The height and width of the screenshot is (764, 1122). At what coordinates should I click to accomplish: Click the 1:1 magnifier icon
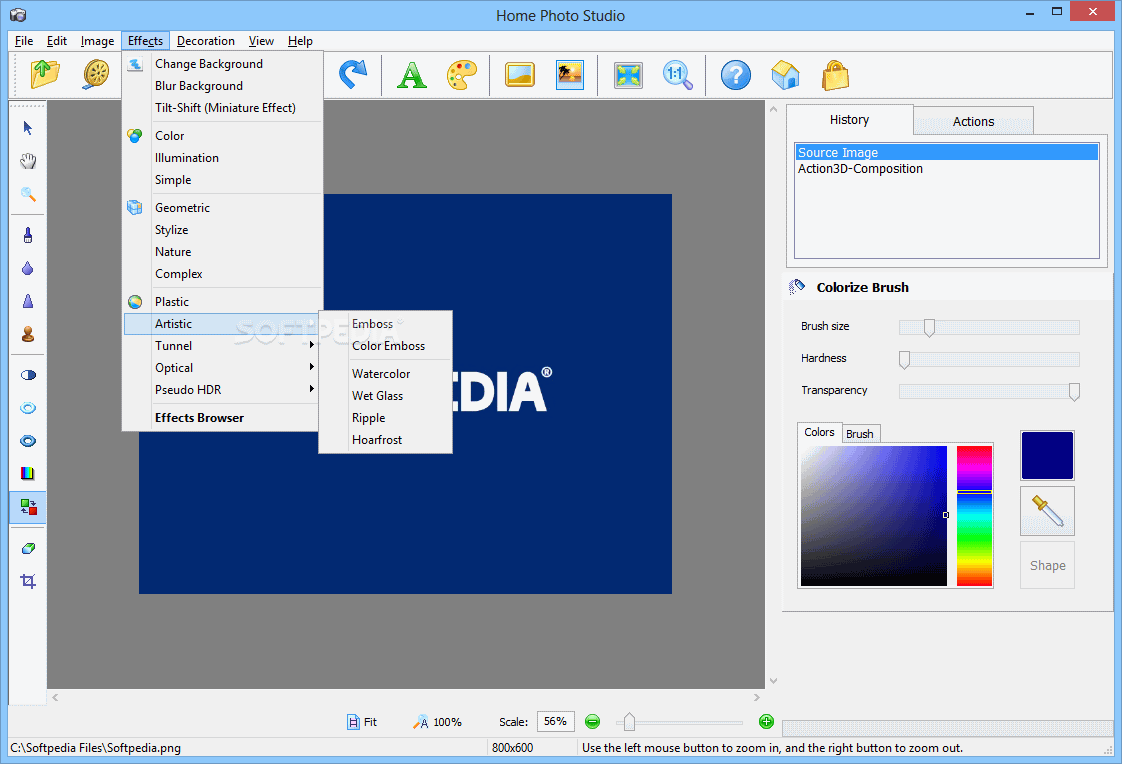(678, 75)
